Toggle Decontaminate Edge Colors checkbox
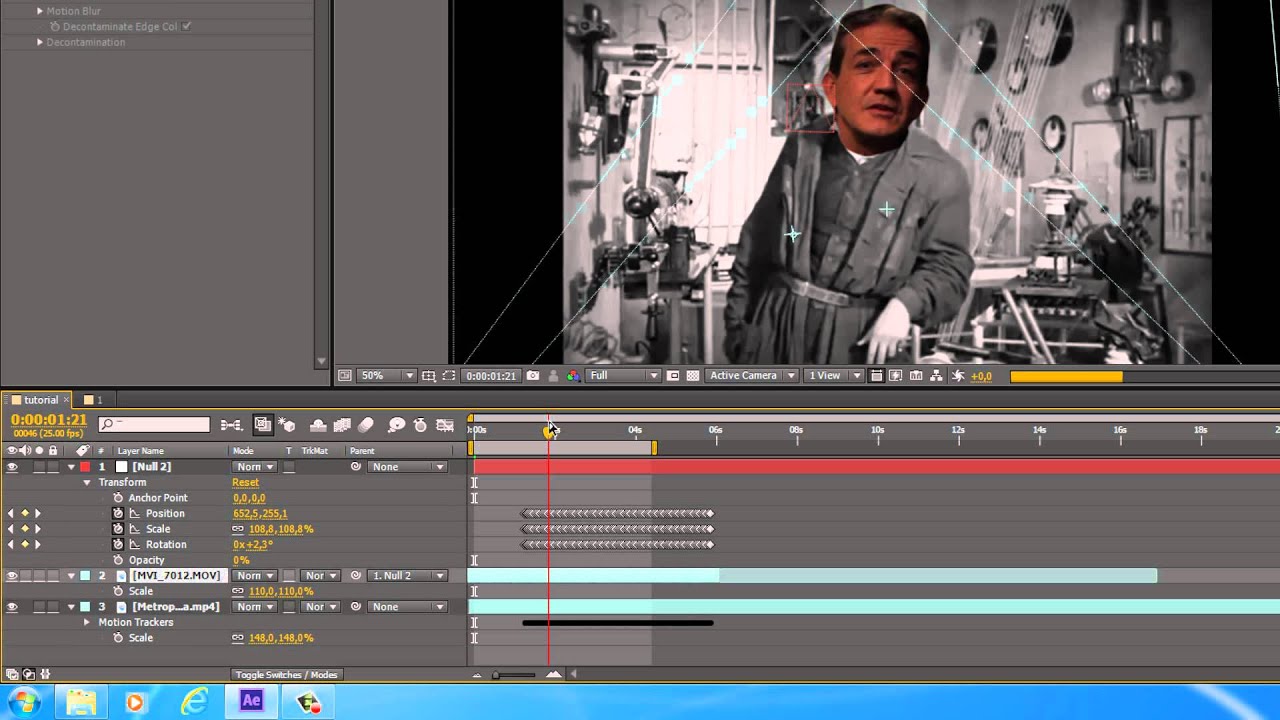 [x=187, y=26]
